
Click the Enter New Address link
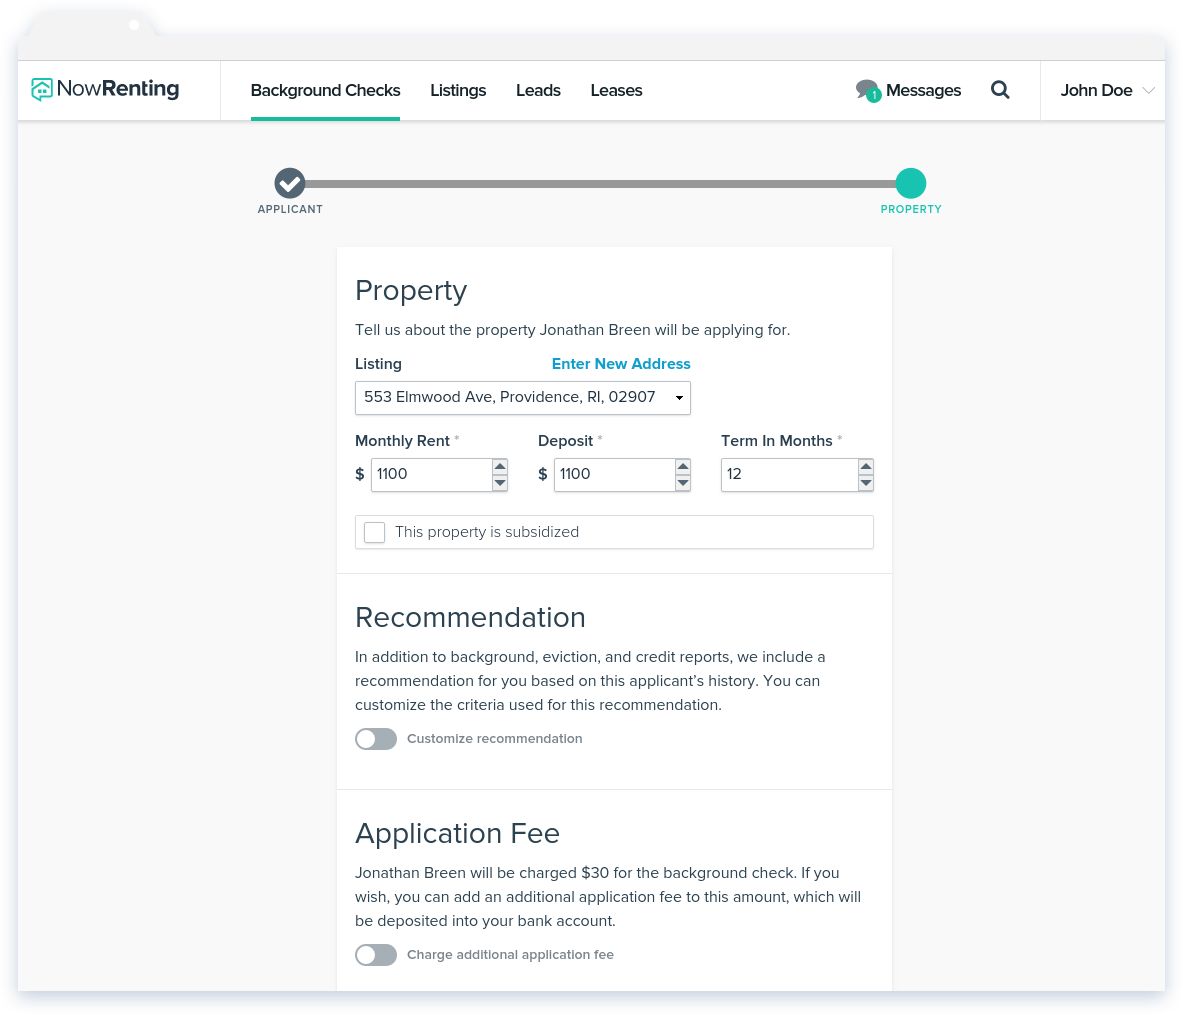click(621, 364)
